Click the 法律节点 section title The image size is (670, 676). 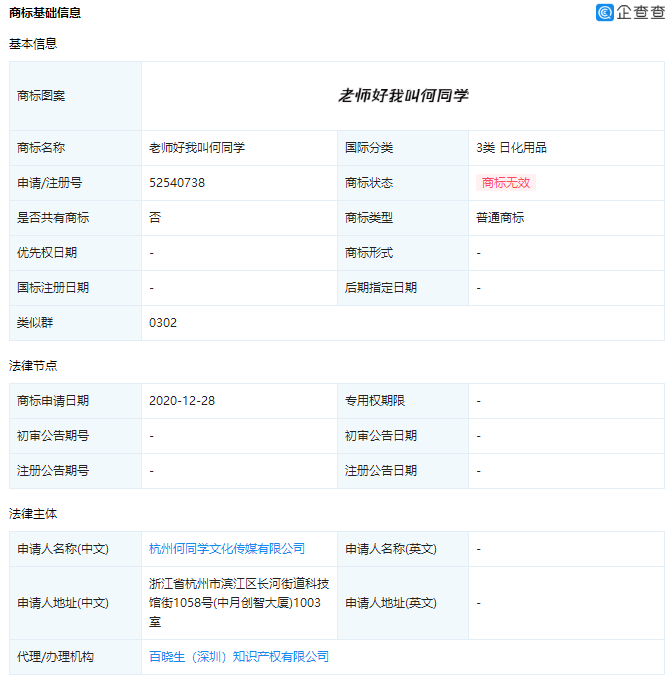coord(33,366)
